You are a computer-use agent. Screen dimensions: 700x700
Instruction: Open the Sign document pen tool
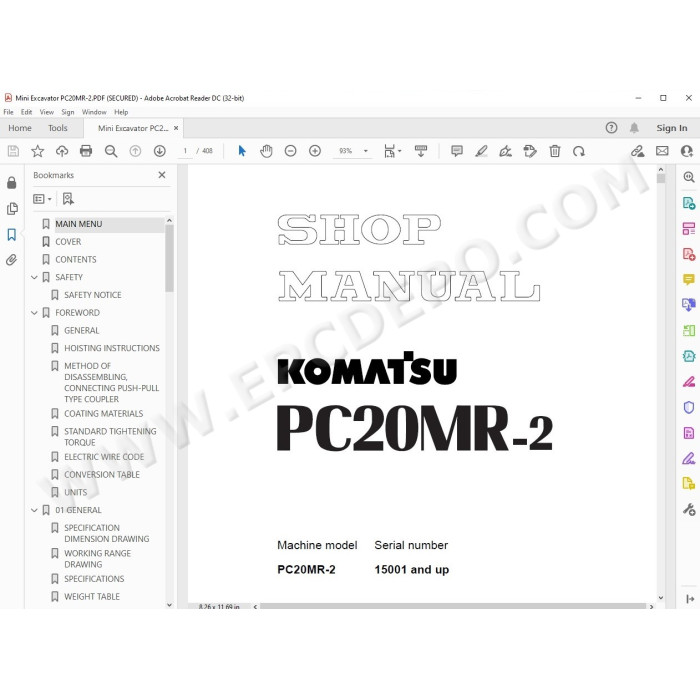pyautogui.click(x=505, y=151)
